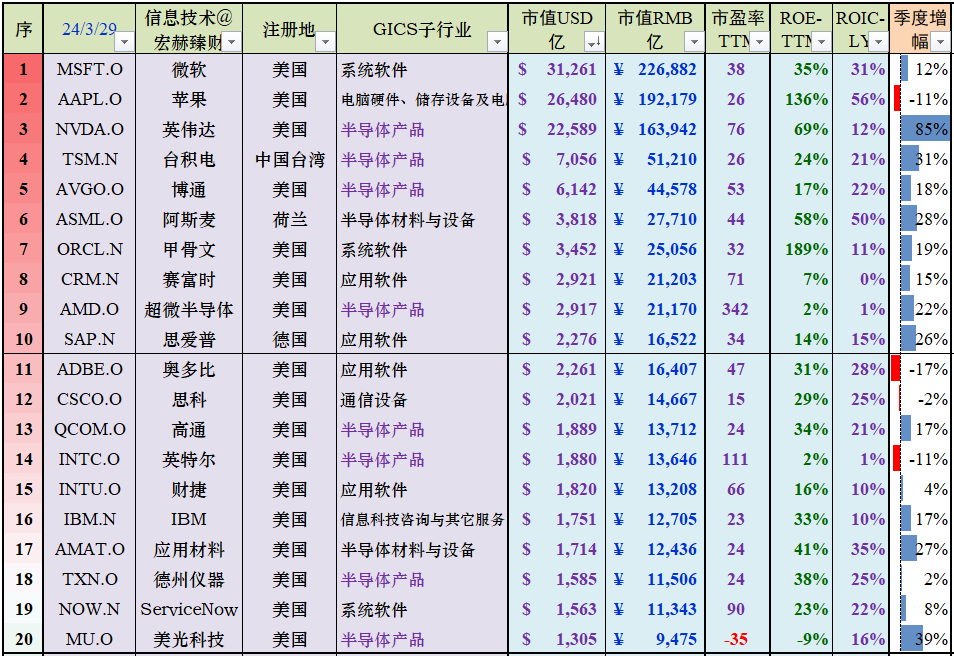The image size is (954, 656).
Task: Select ticker cell MU.O
Action: [x=89, y=639]
